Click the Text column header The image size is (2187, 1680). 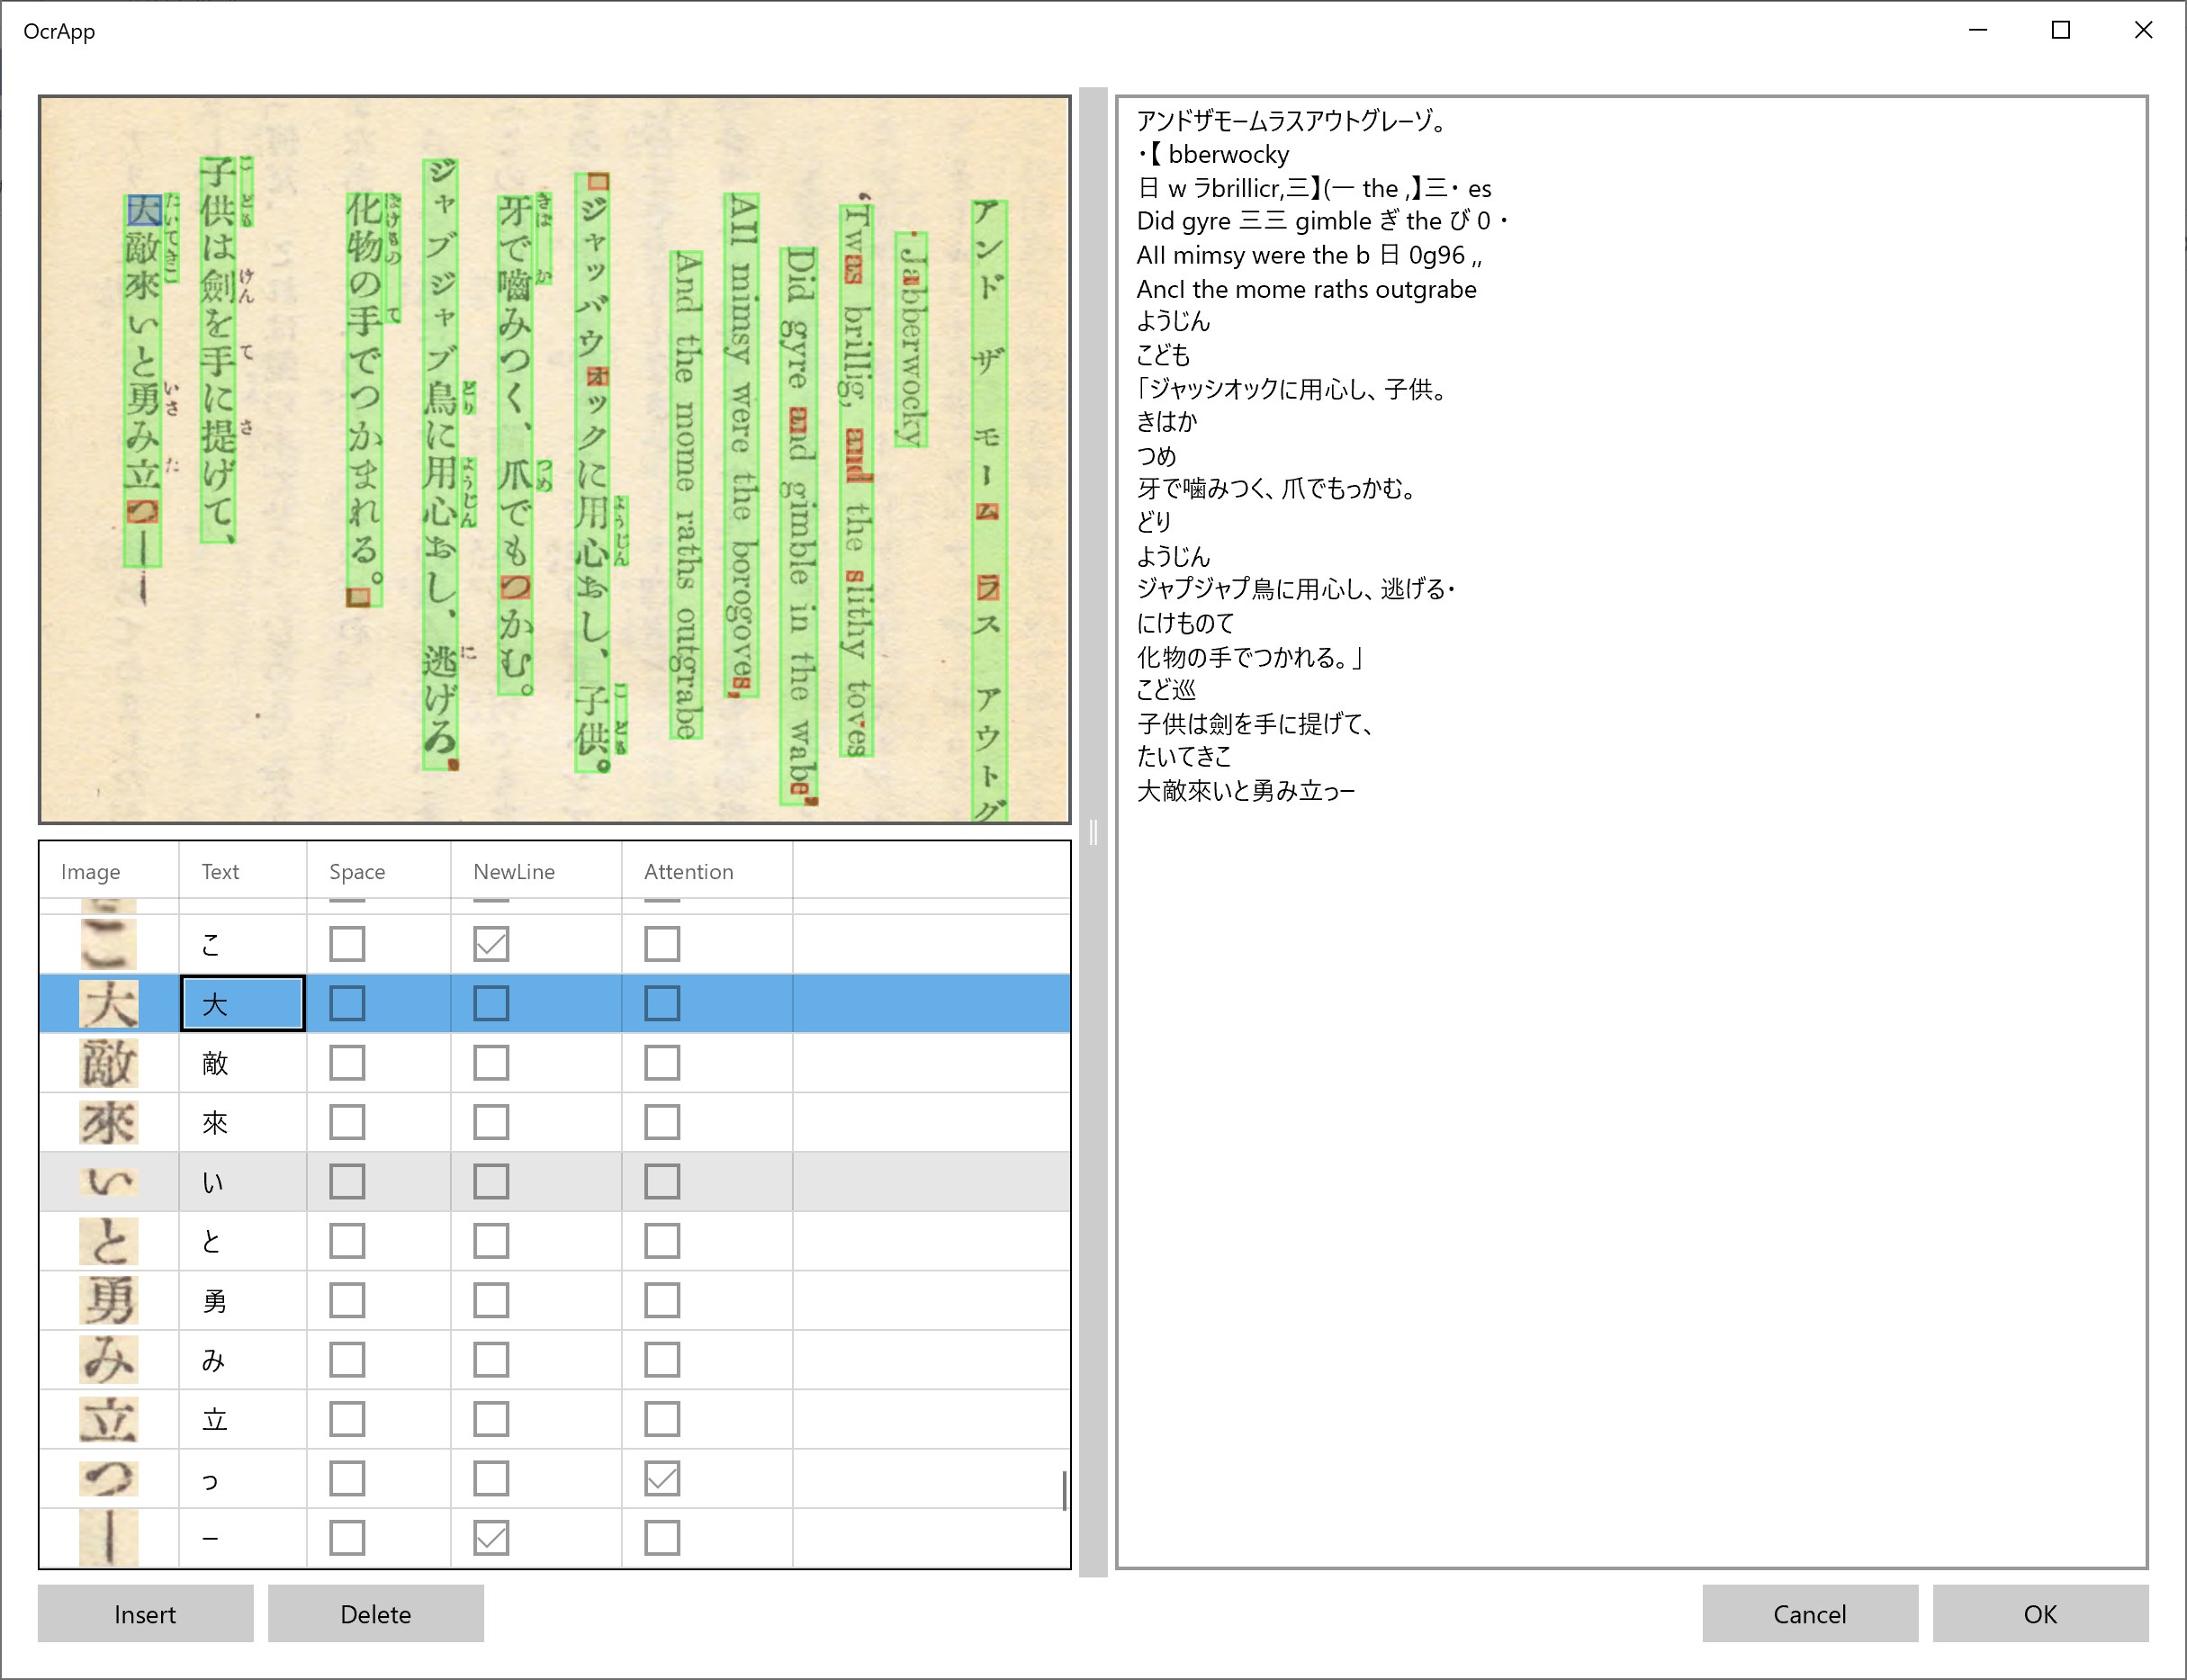(220, 871)
